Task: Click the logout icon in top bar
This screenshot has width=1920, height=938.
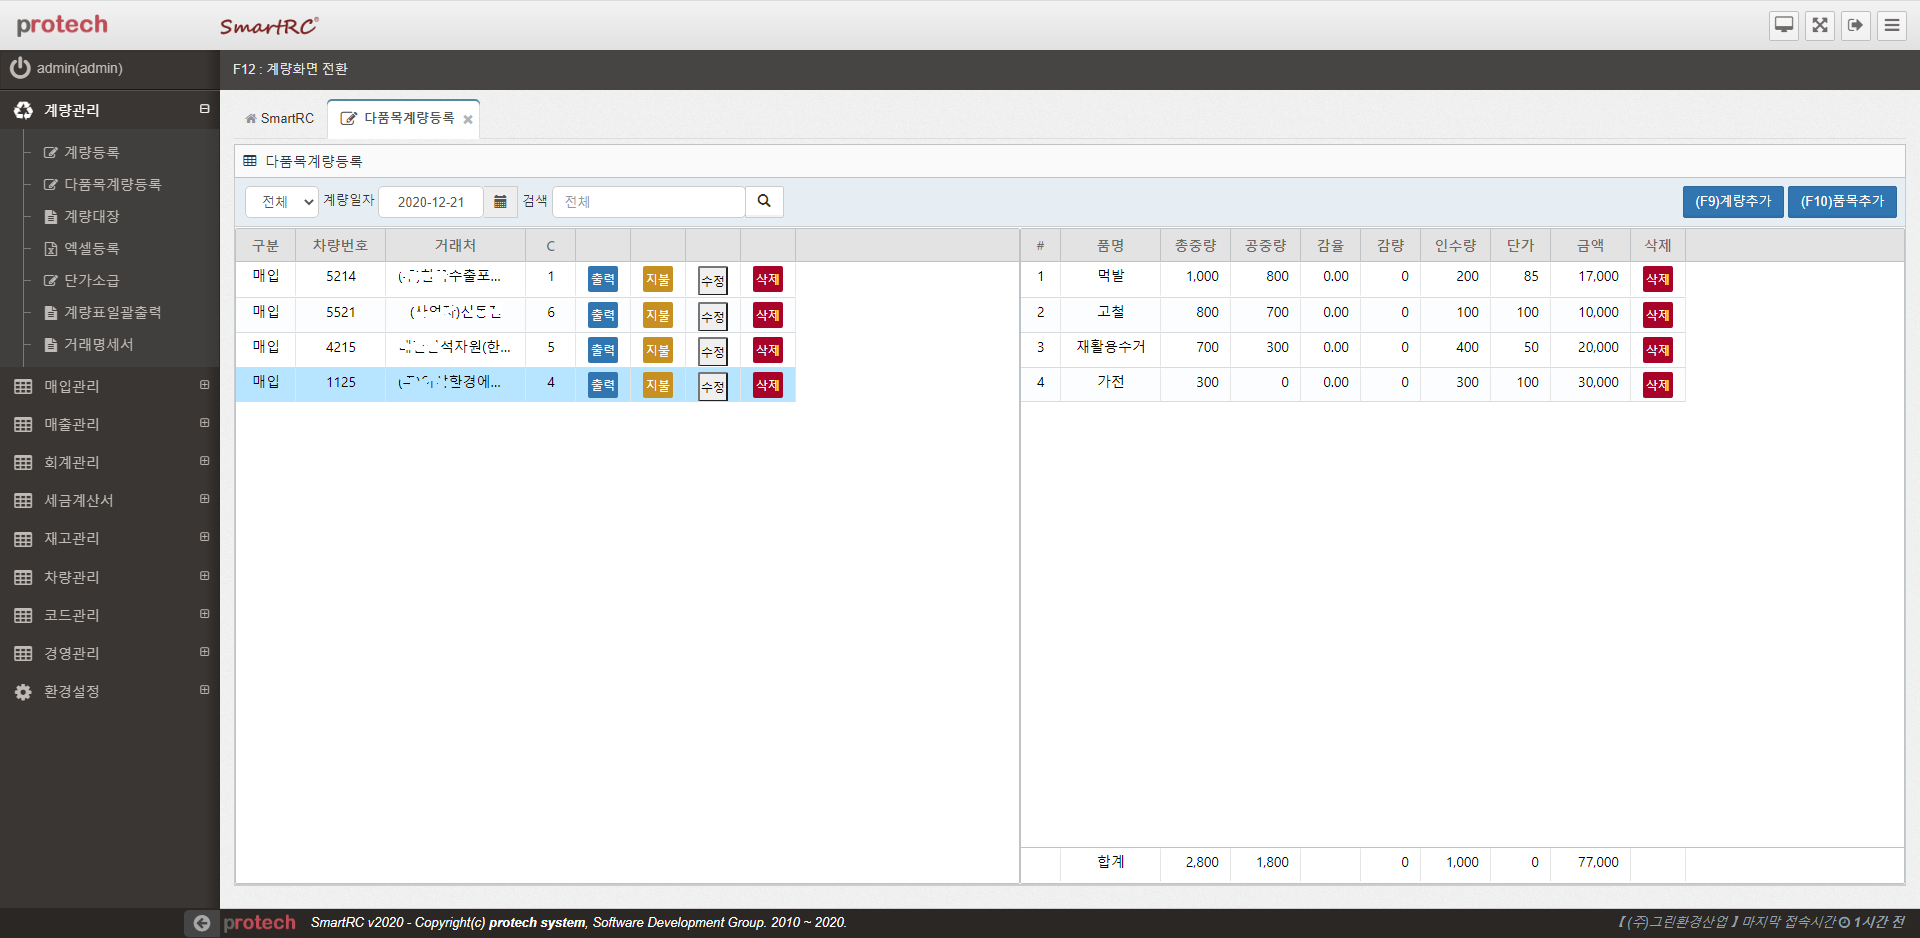Action: point(1856,25)
